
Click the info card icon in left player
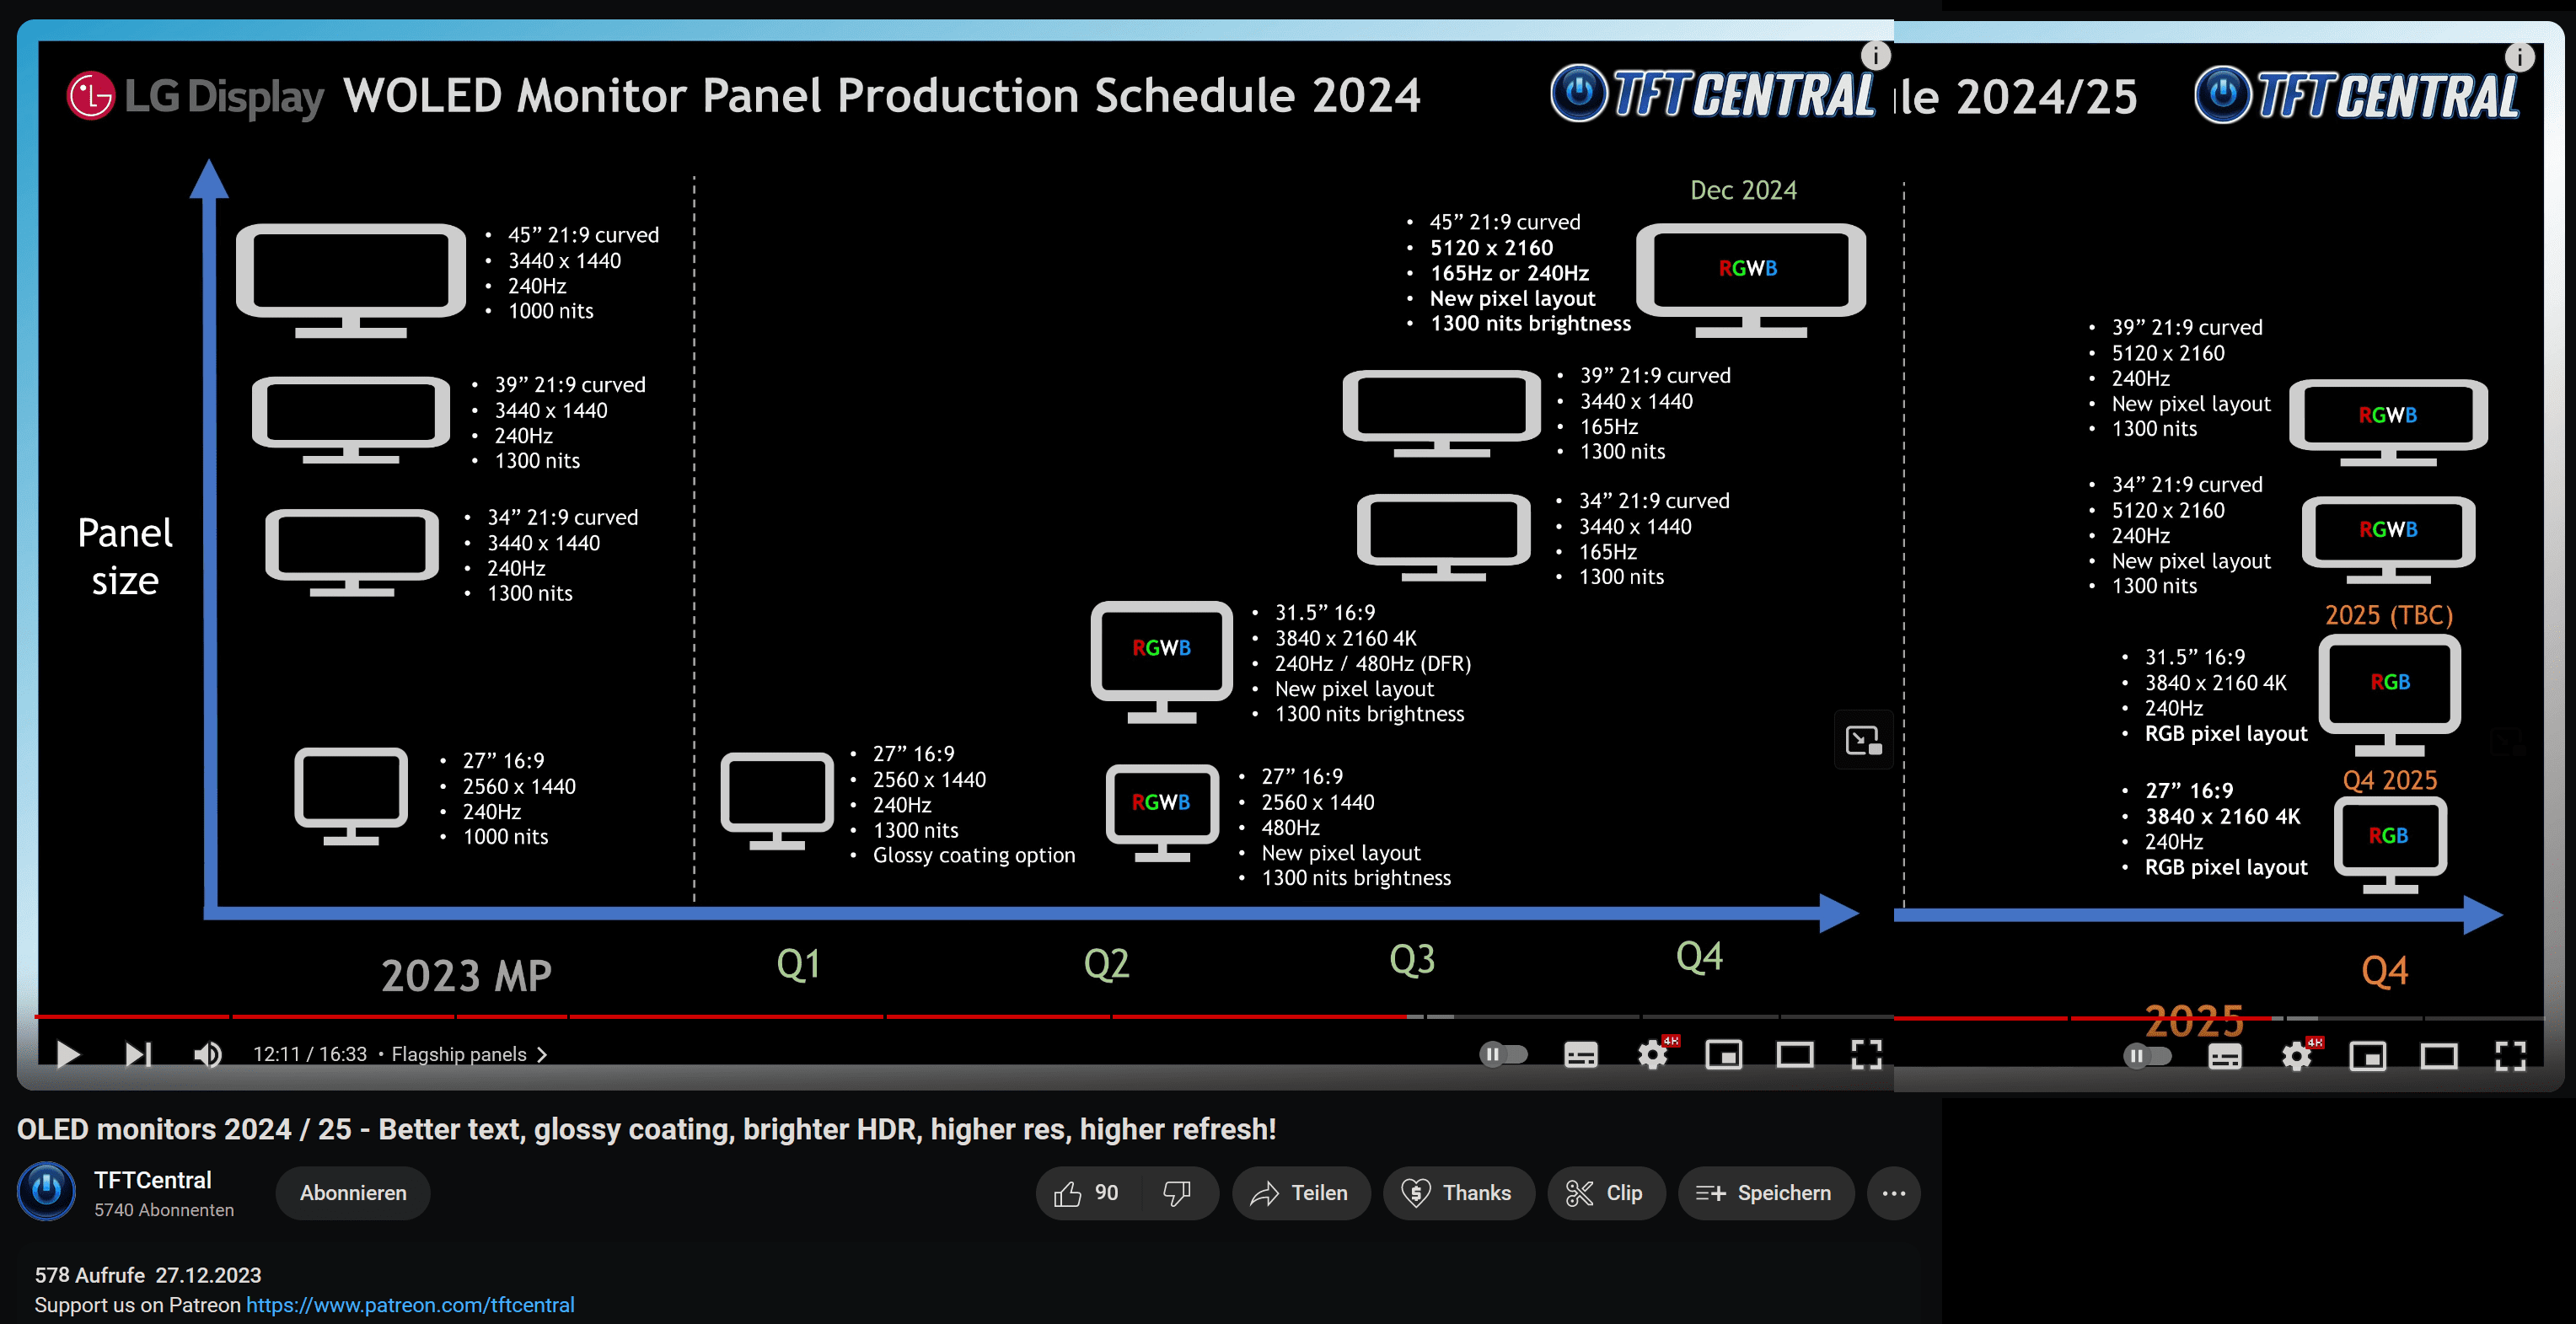click(x=1875, y=55)
